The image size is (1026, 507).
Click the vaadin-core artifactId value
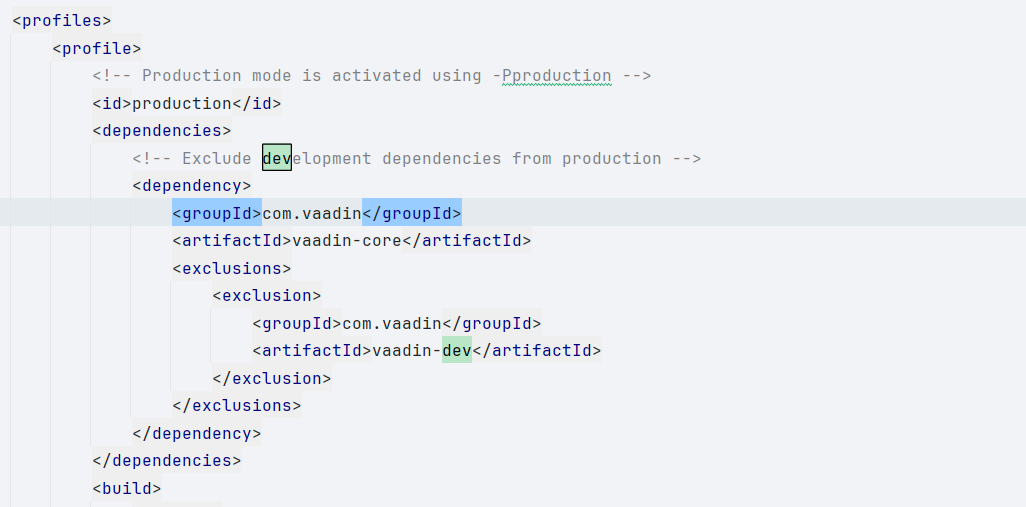tap(346, 241)
